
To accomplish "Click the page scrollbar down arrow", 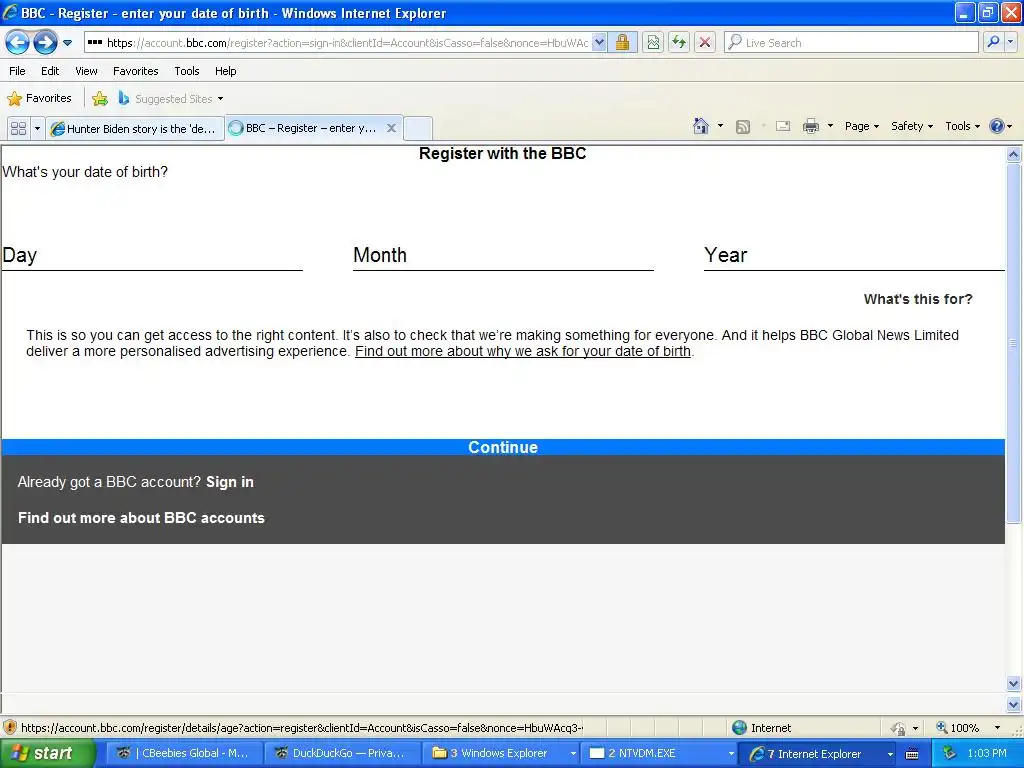I will pos(1014,684).
